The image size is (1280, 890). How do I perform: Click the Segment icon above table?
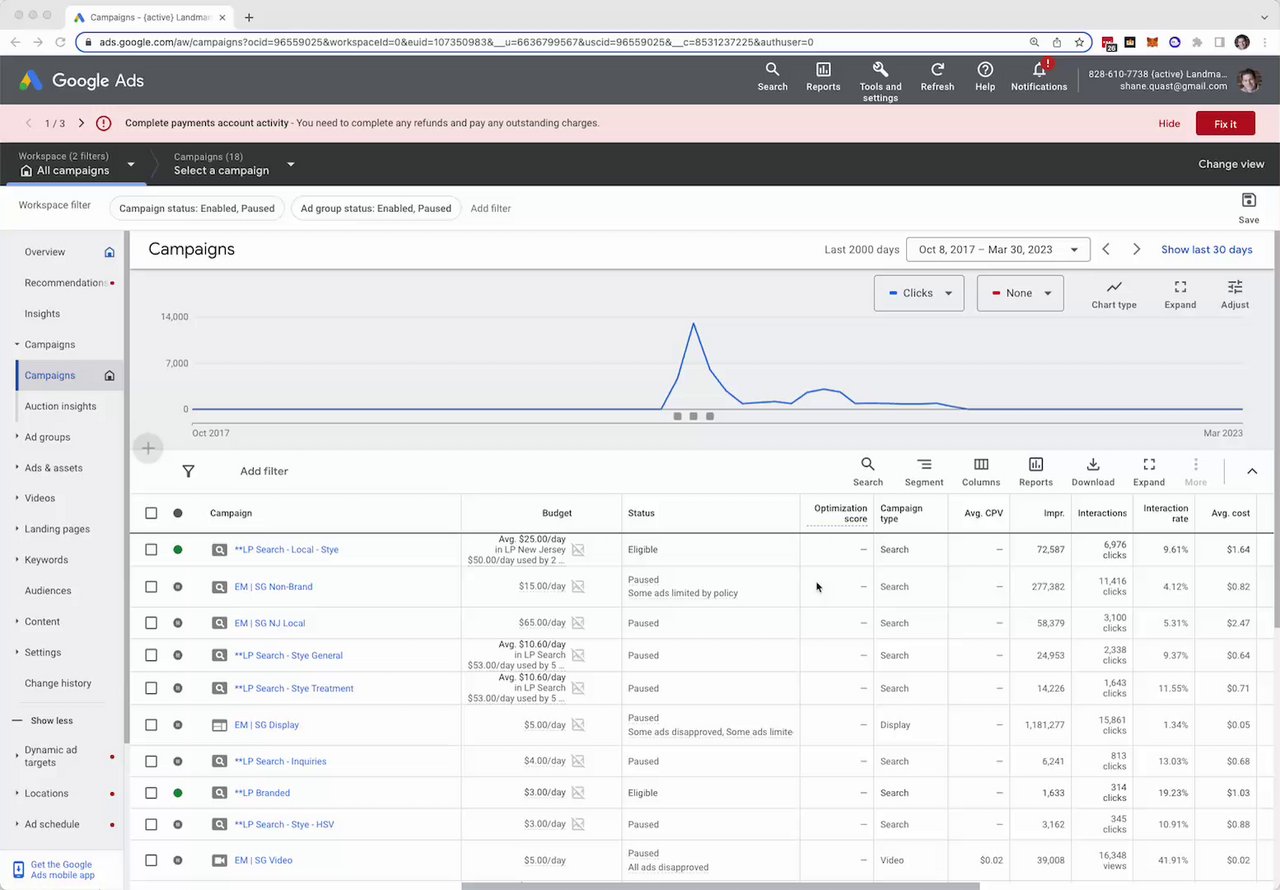click(x=924, y=465)
